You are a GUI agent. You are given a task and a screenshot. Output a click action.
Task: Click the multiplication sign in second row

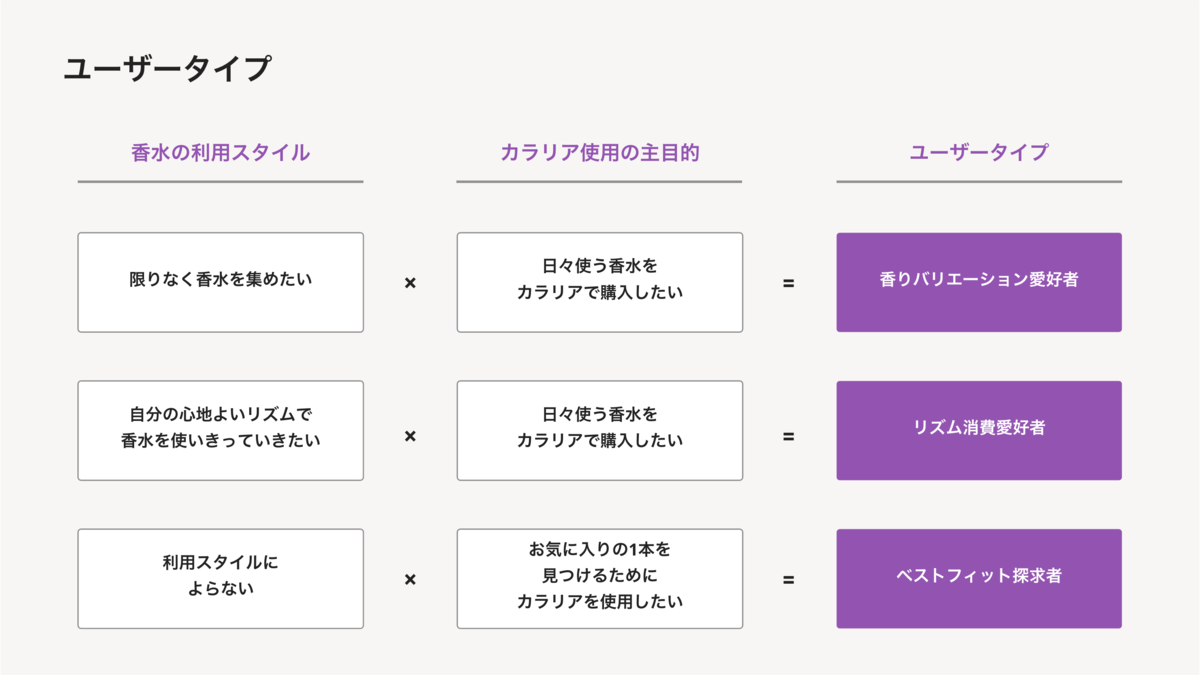pos(410,436)
